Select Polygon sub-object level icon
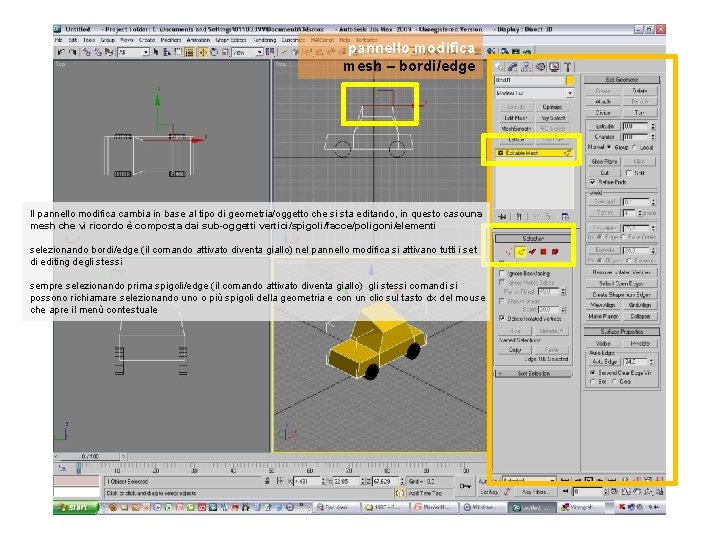This screenshot has height=540, width=720. coord(544,252)
